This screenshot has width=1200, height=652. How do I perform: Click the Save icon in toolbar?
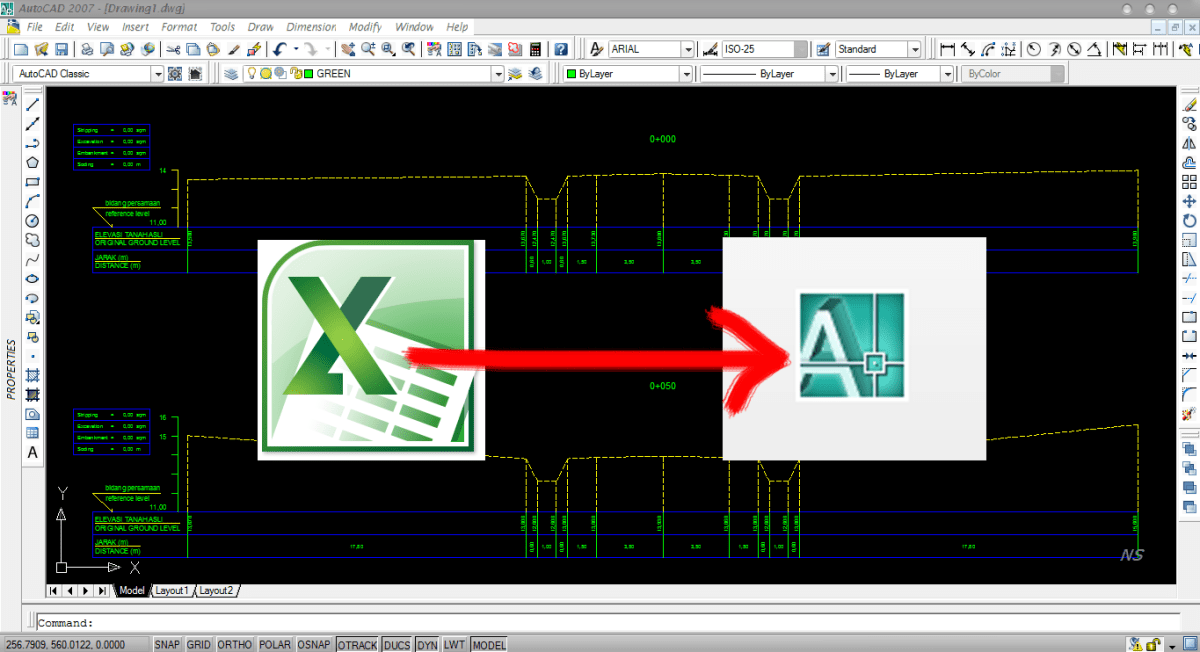[61, 49]
